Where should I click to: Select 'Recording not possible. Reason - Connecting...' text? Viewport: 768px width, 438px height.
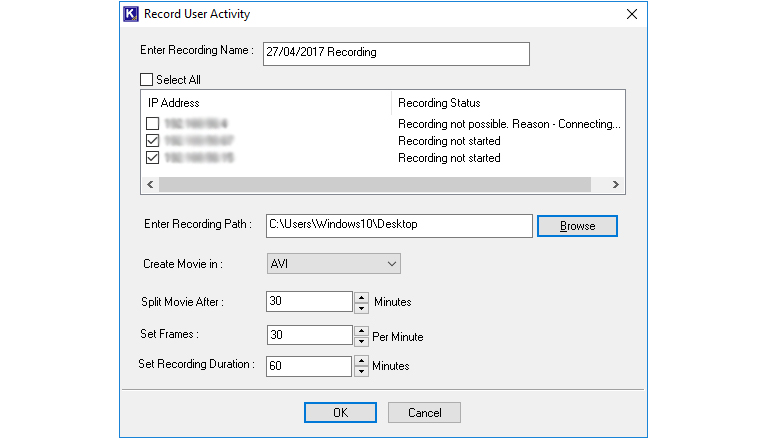tap(509, 124)
